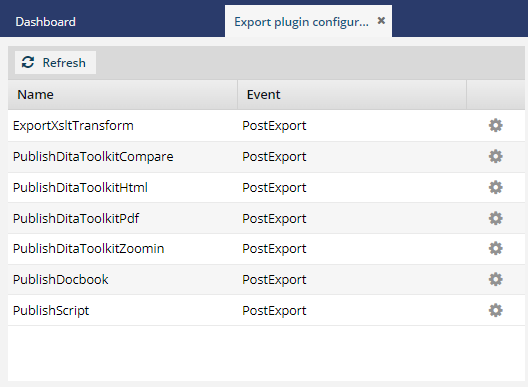
Task: Open settings gear for ExportXsltTransform
Action: tap(495, 126)
